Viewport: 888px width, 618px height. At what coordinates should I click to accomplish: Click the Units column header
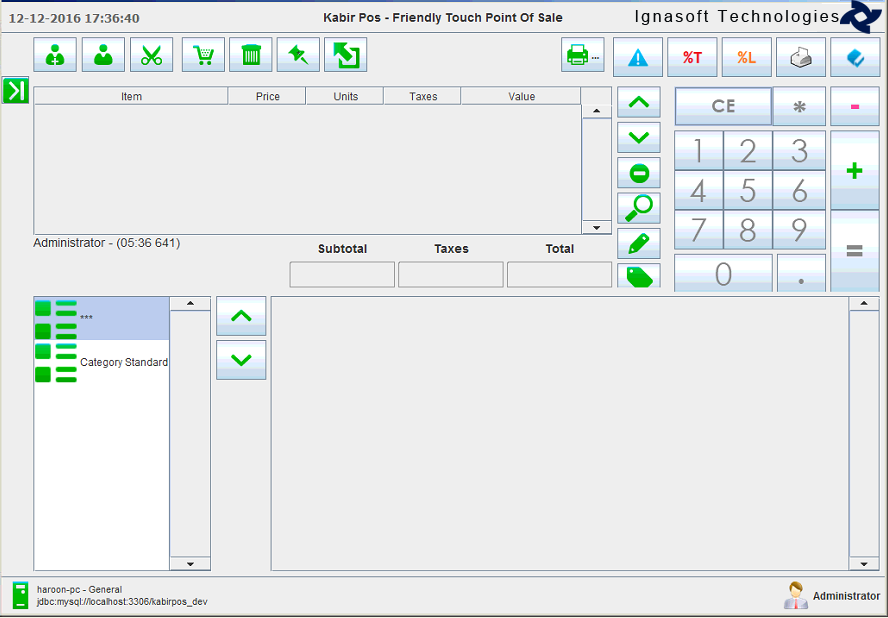point(345,96)
